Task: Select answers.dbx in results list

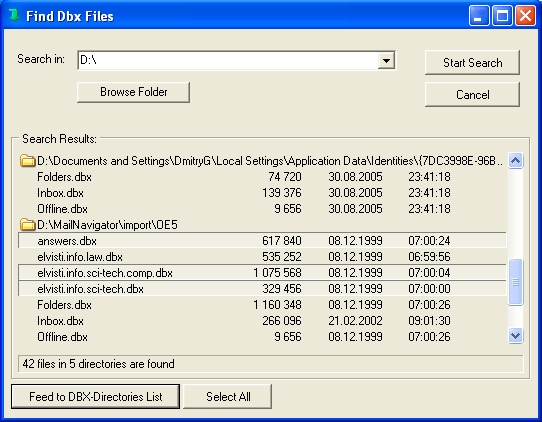Action: coord(262,241)
